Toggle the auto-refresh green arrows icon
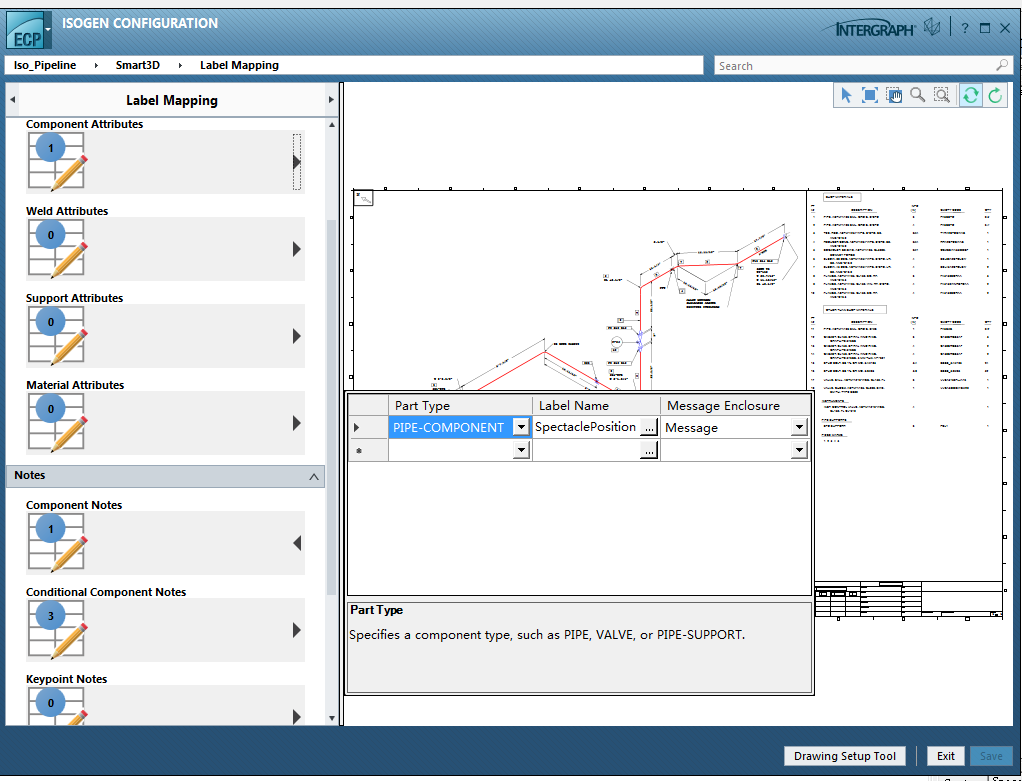 point(971,95)
